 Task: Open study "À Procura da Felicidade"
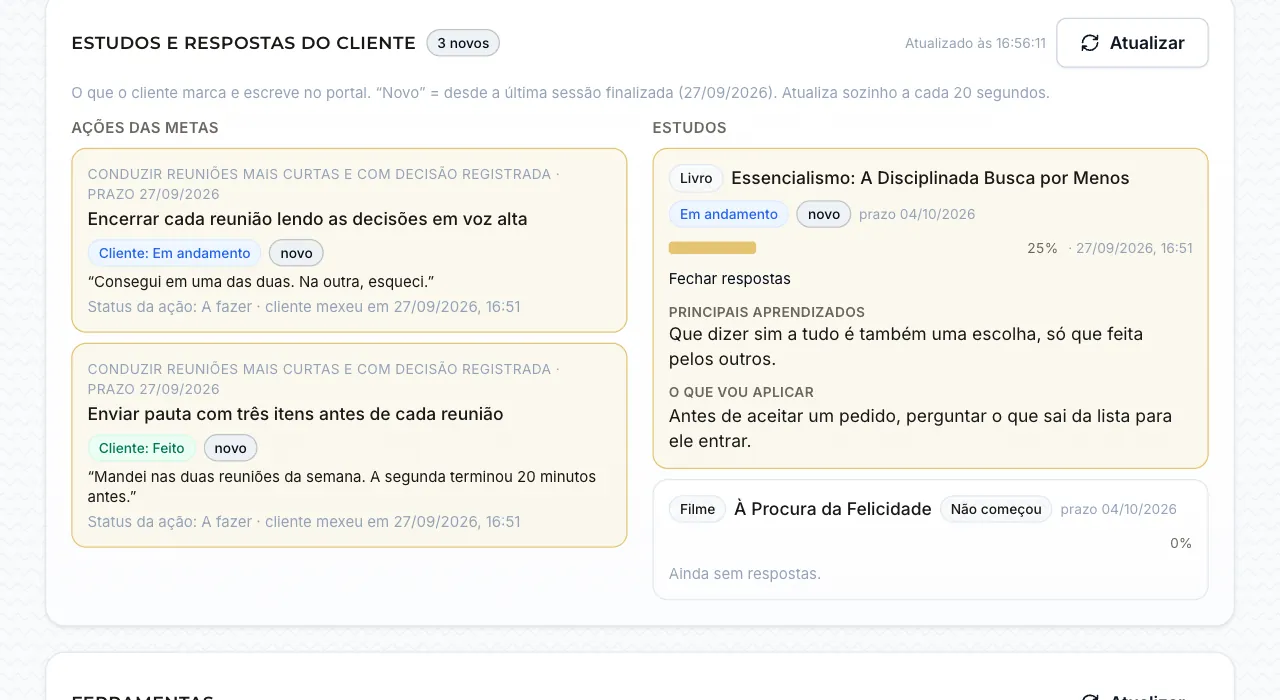[x=833, y=509]
